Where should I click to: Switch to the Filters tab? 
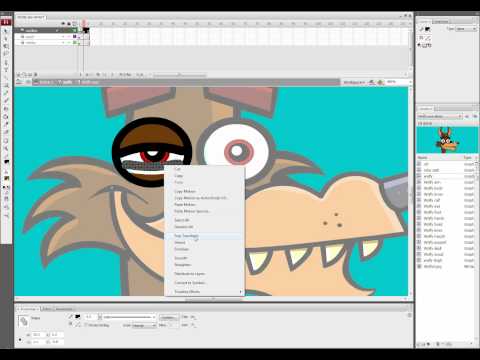click(47, 309)
